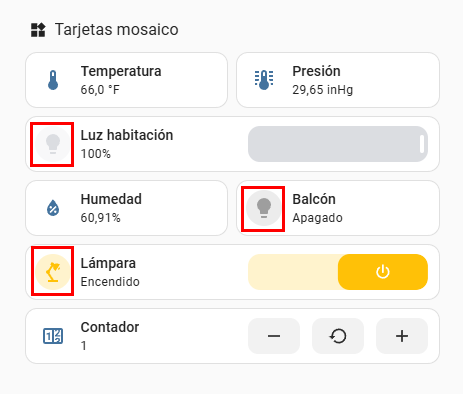Click the Presión pressure gauge icon

point(264,80)
